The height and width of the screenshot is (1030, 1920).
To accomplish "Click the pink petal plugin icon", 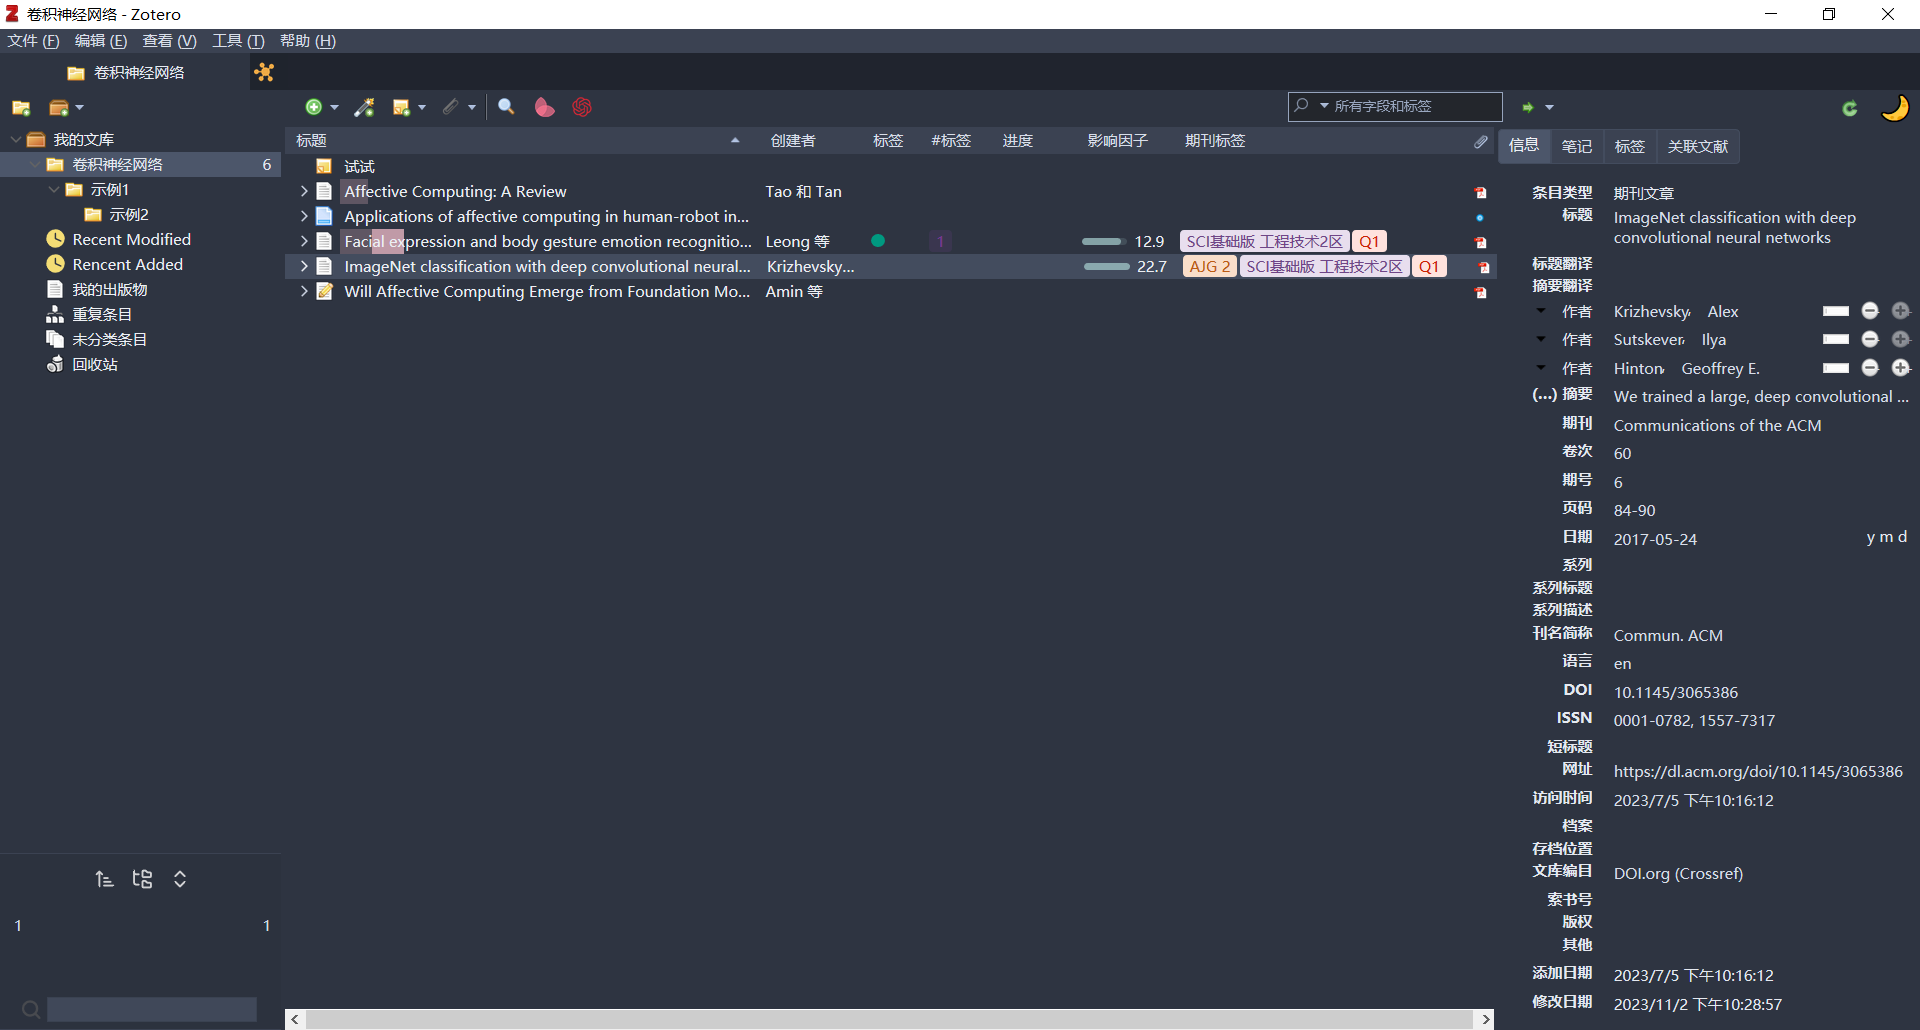I will 544,107.
